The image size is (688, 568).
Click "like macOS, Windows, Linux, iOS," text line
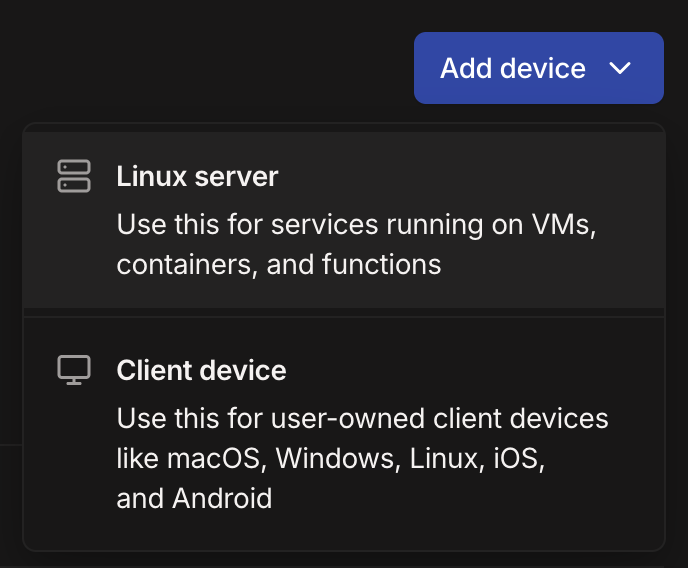pos(331,458)
